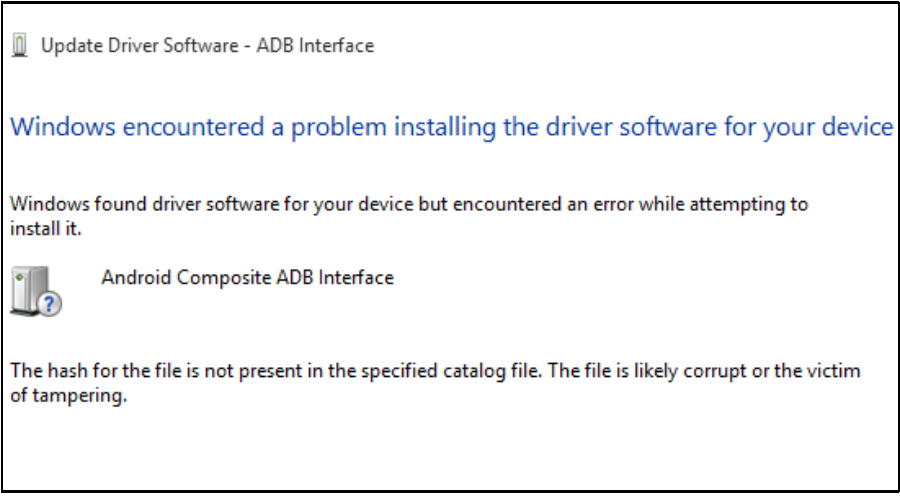Viewport: 900px width, 500px height.
Task: Click the "install it." text line
Action: point(44,229)
